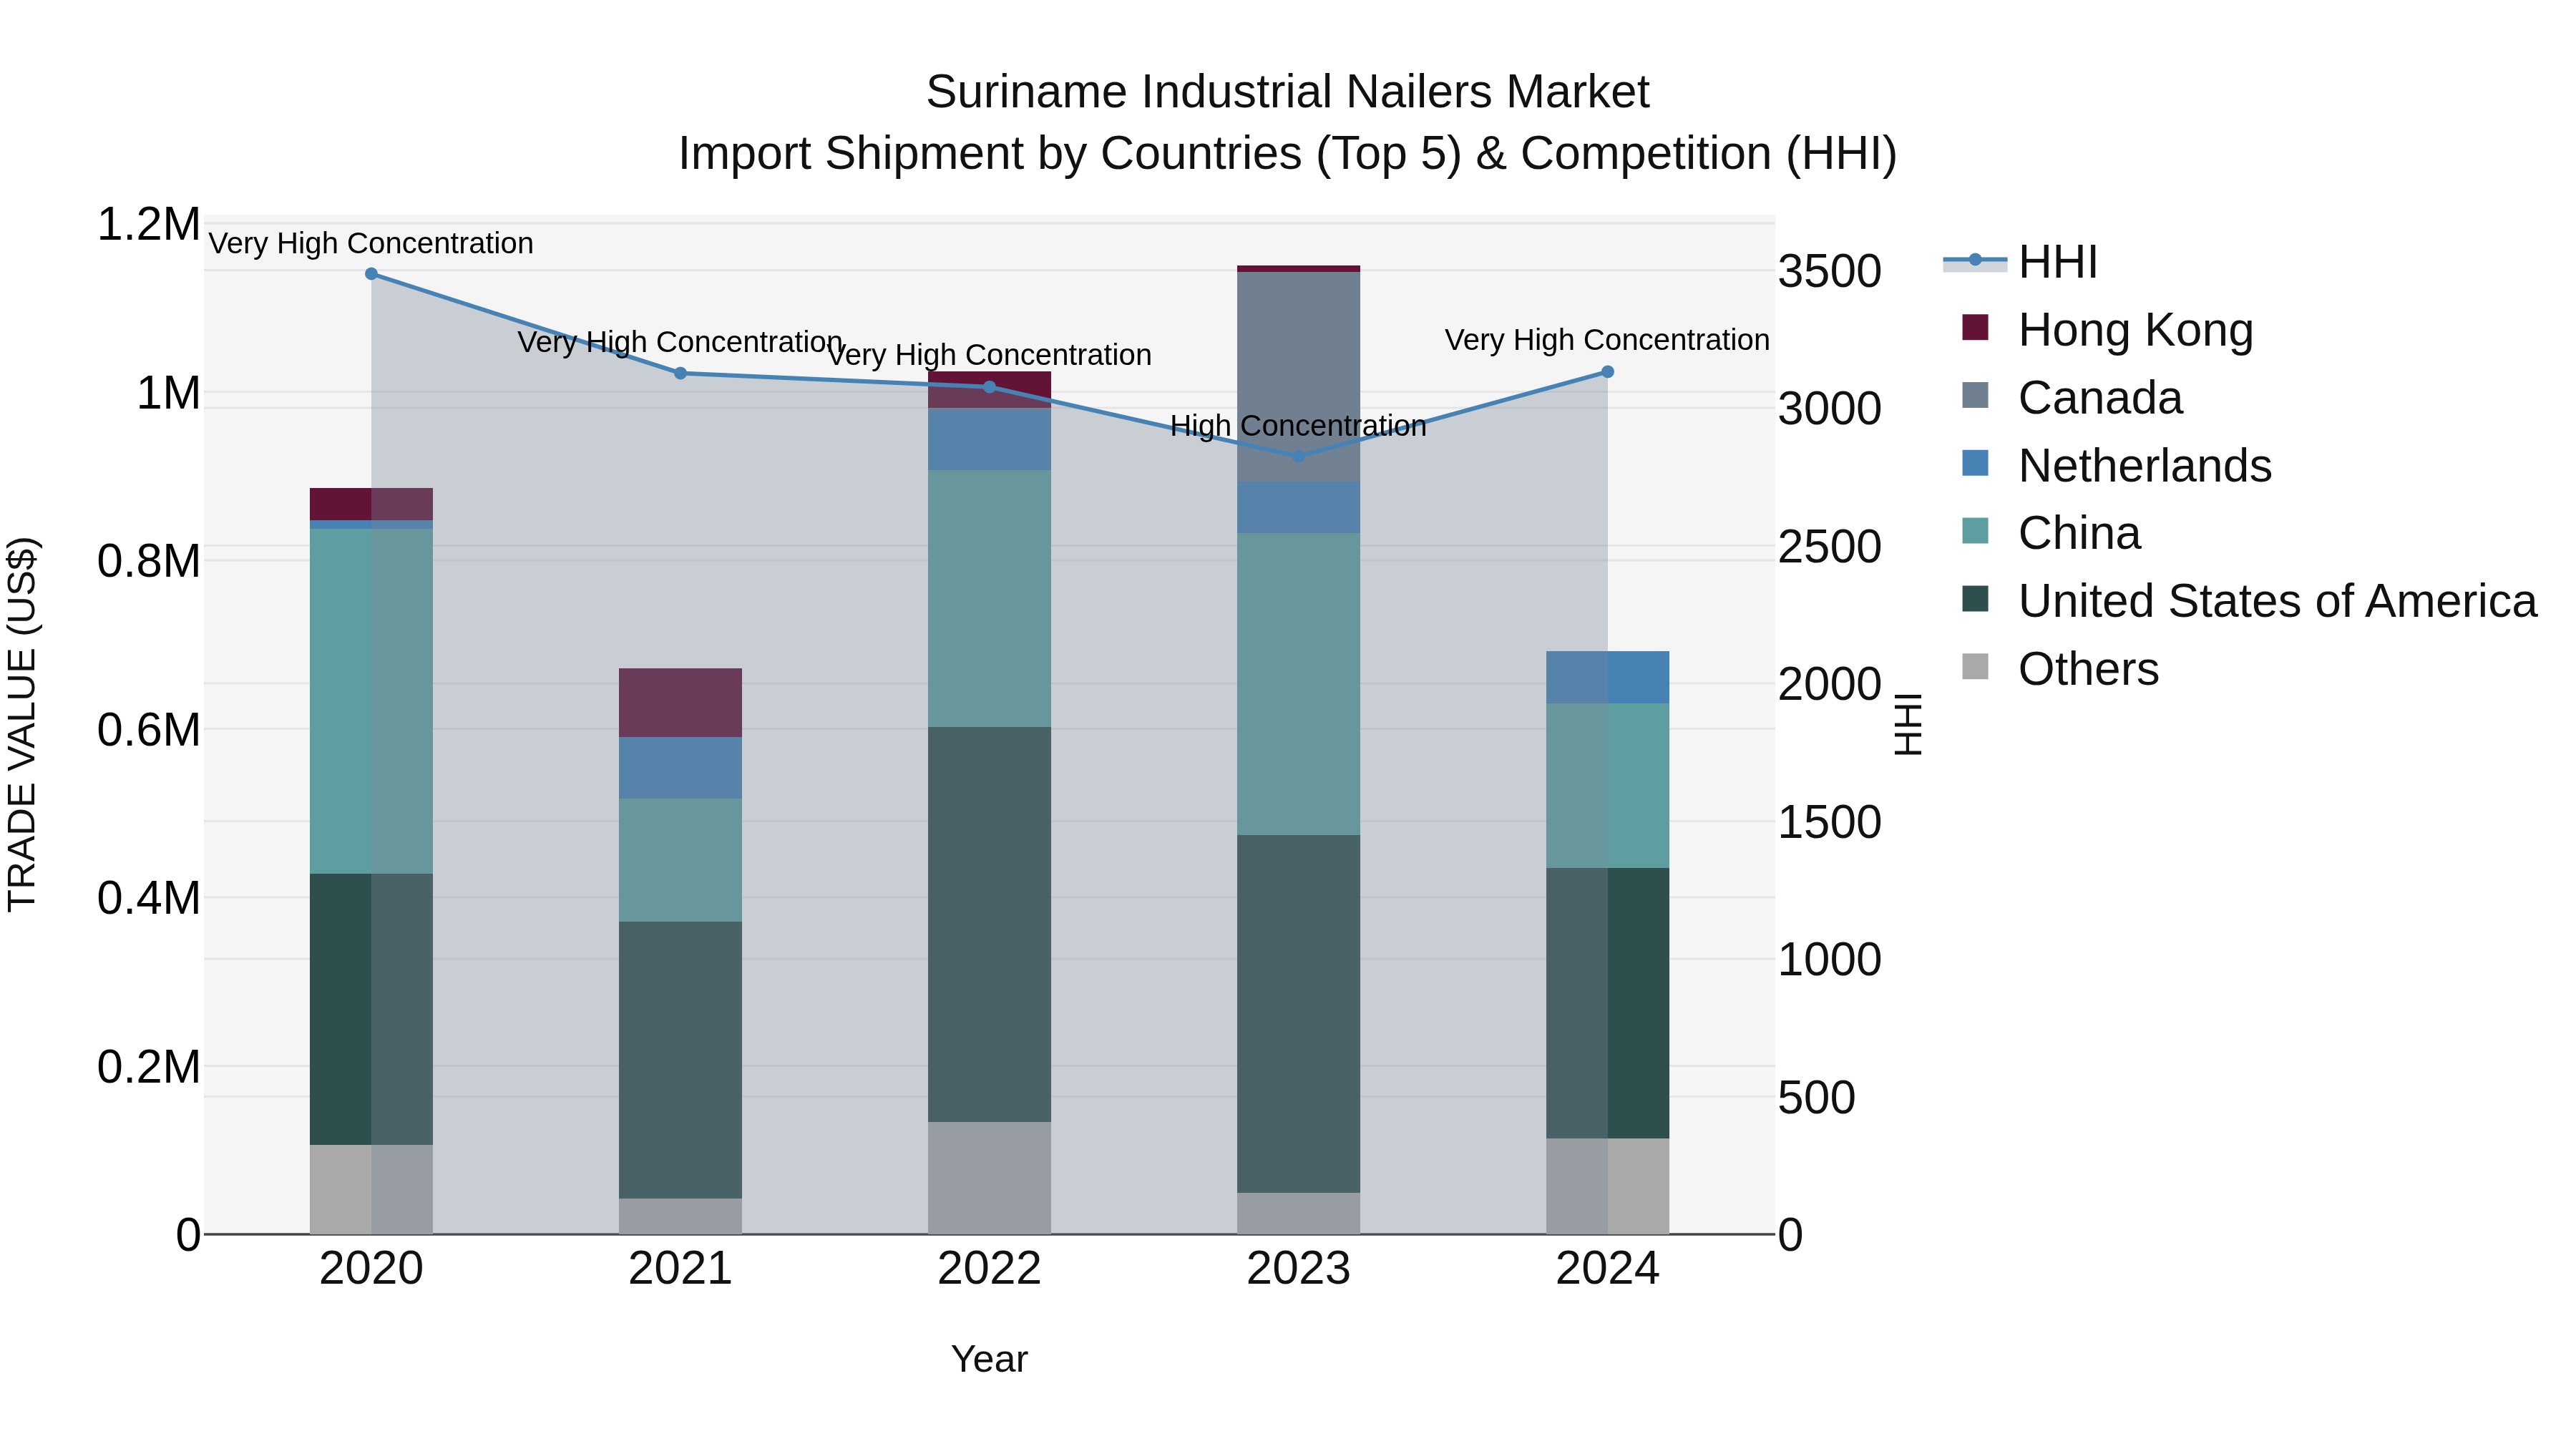
Task: Click the Others gray legend swatch
Action: pos(1975,666)
